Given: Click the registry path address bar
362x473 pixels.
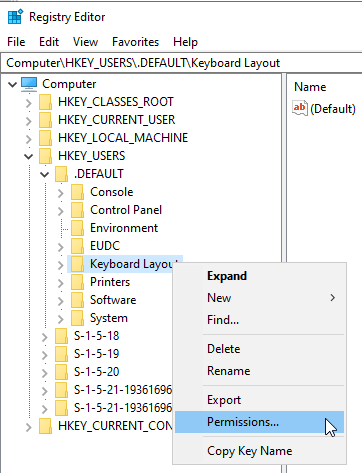Looking at the screenshot, I should pyautogui.click(x=182, y=63).
